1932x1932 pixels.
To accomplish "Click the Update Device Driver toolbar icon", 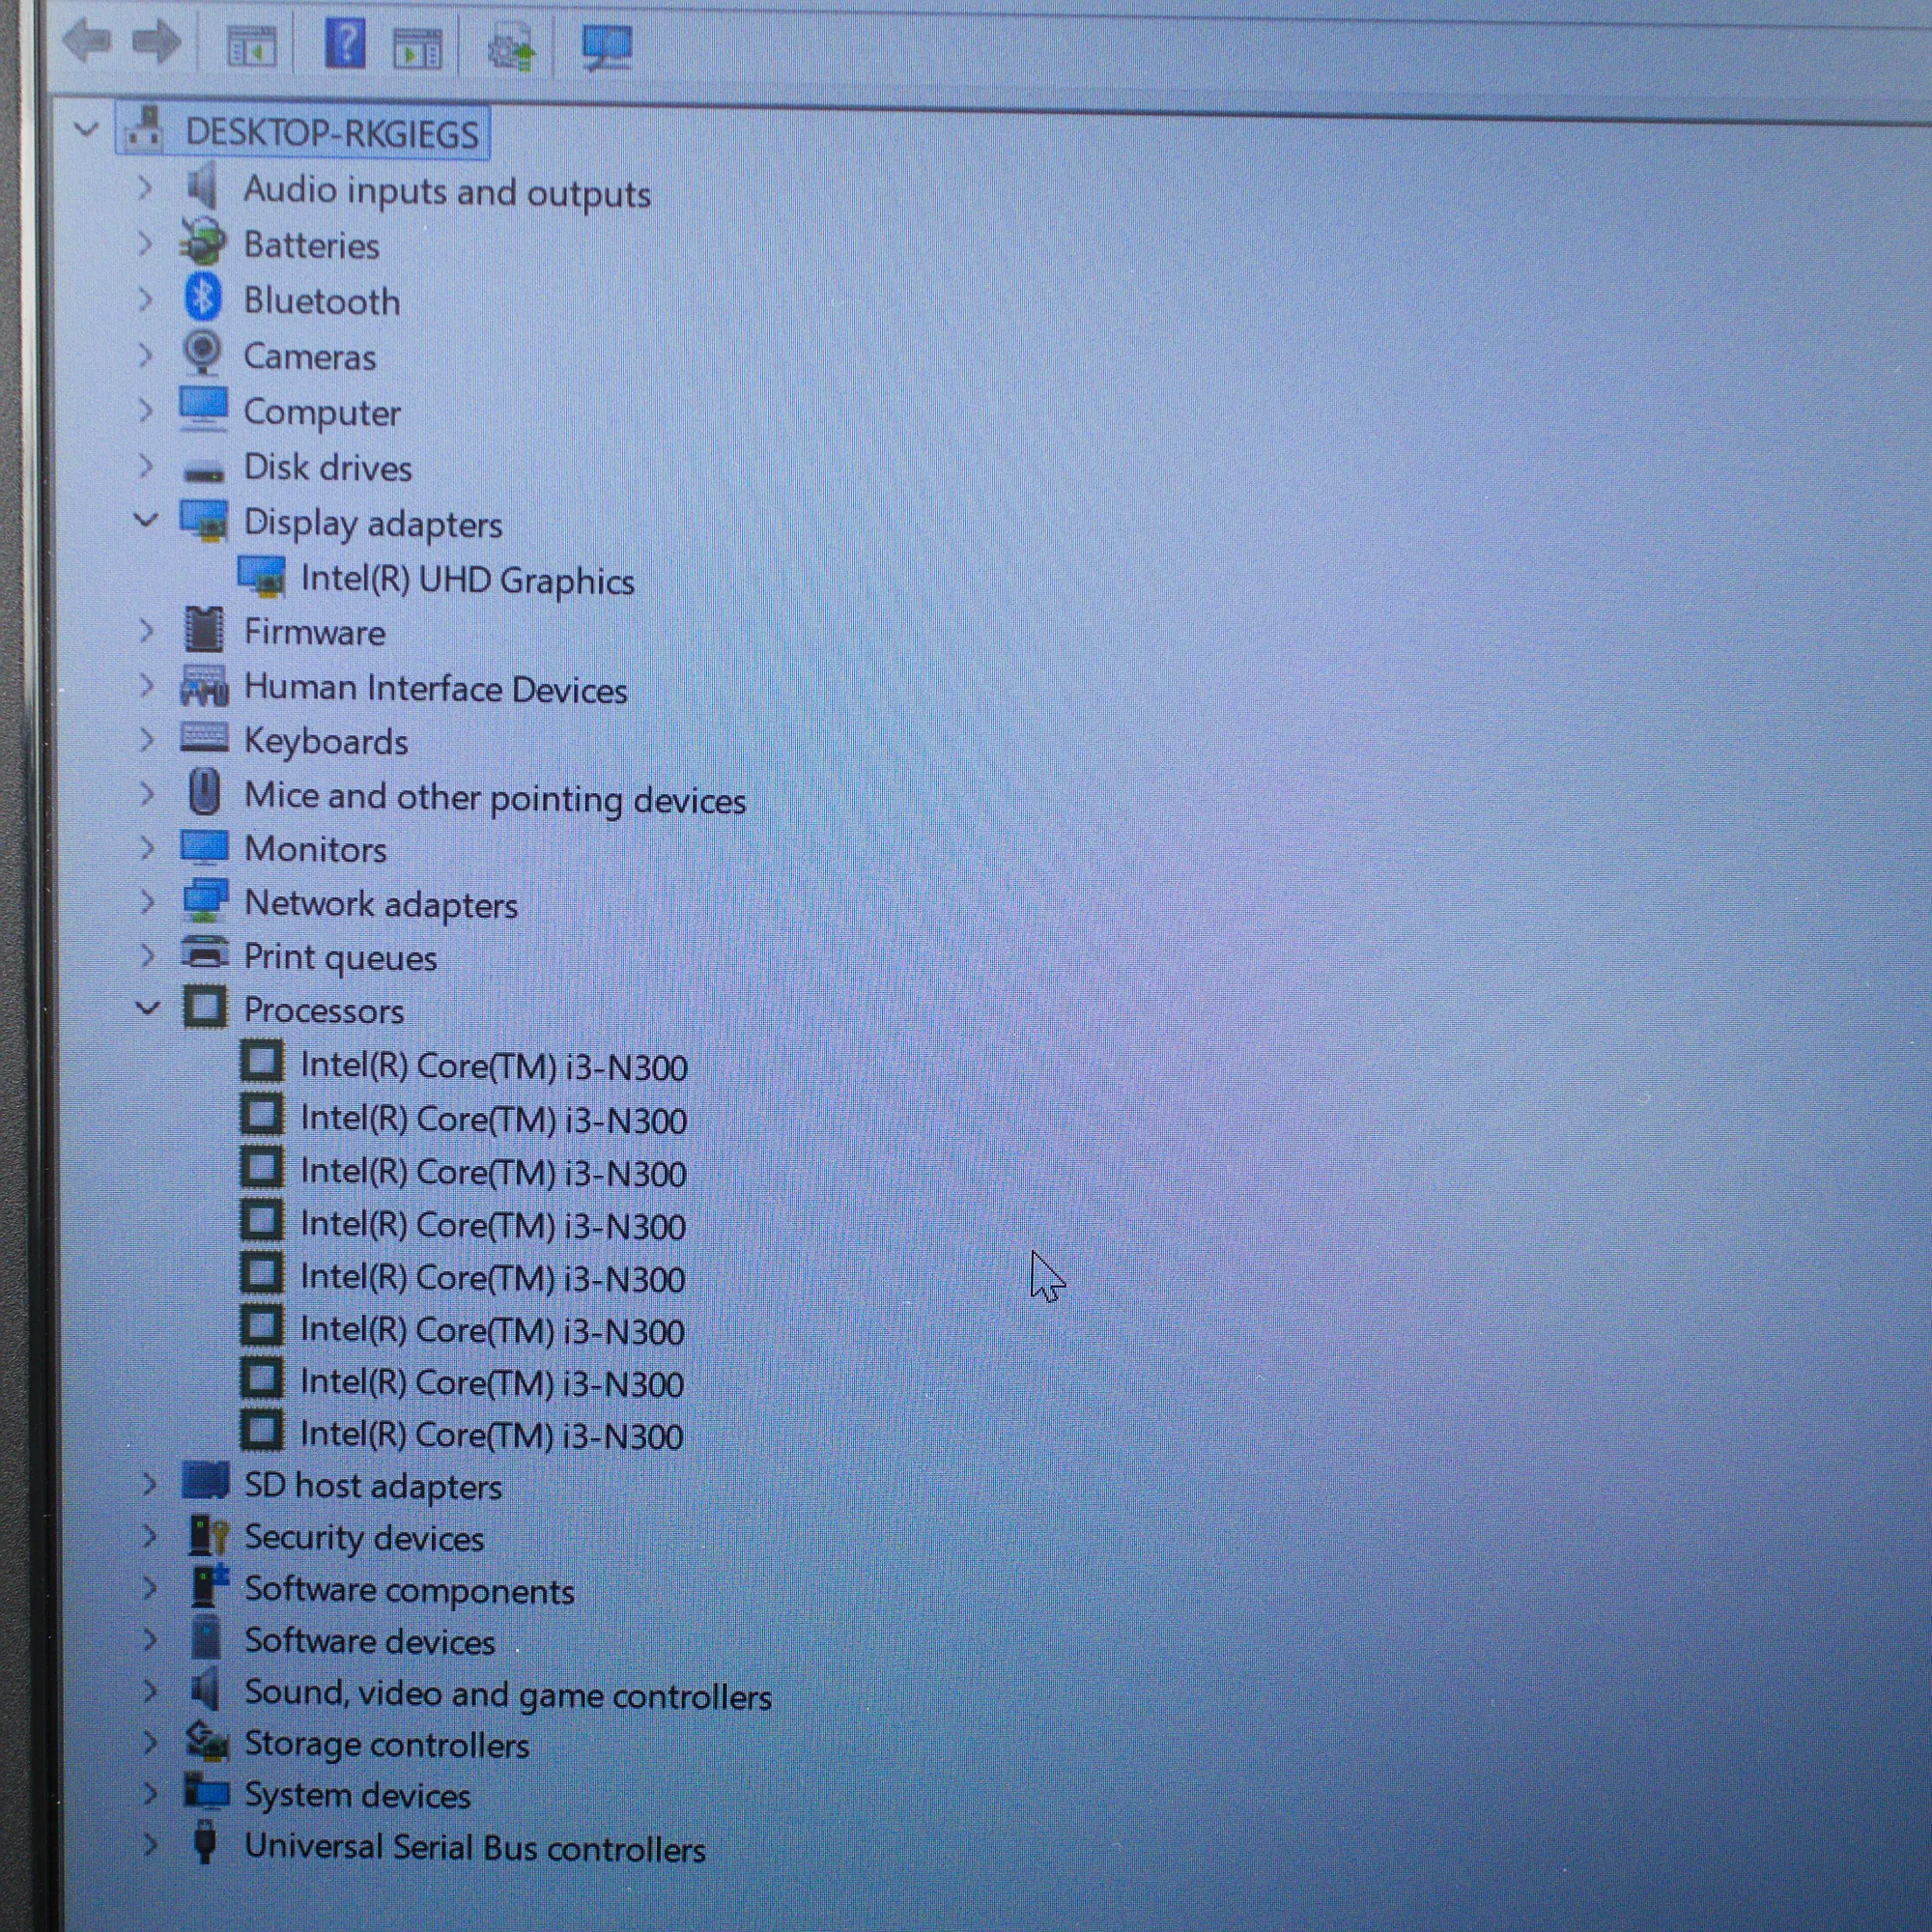I will [512, 48].
